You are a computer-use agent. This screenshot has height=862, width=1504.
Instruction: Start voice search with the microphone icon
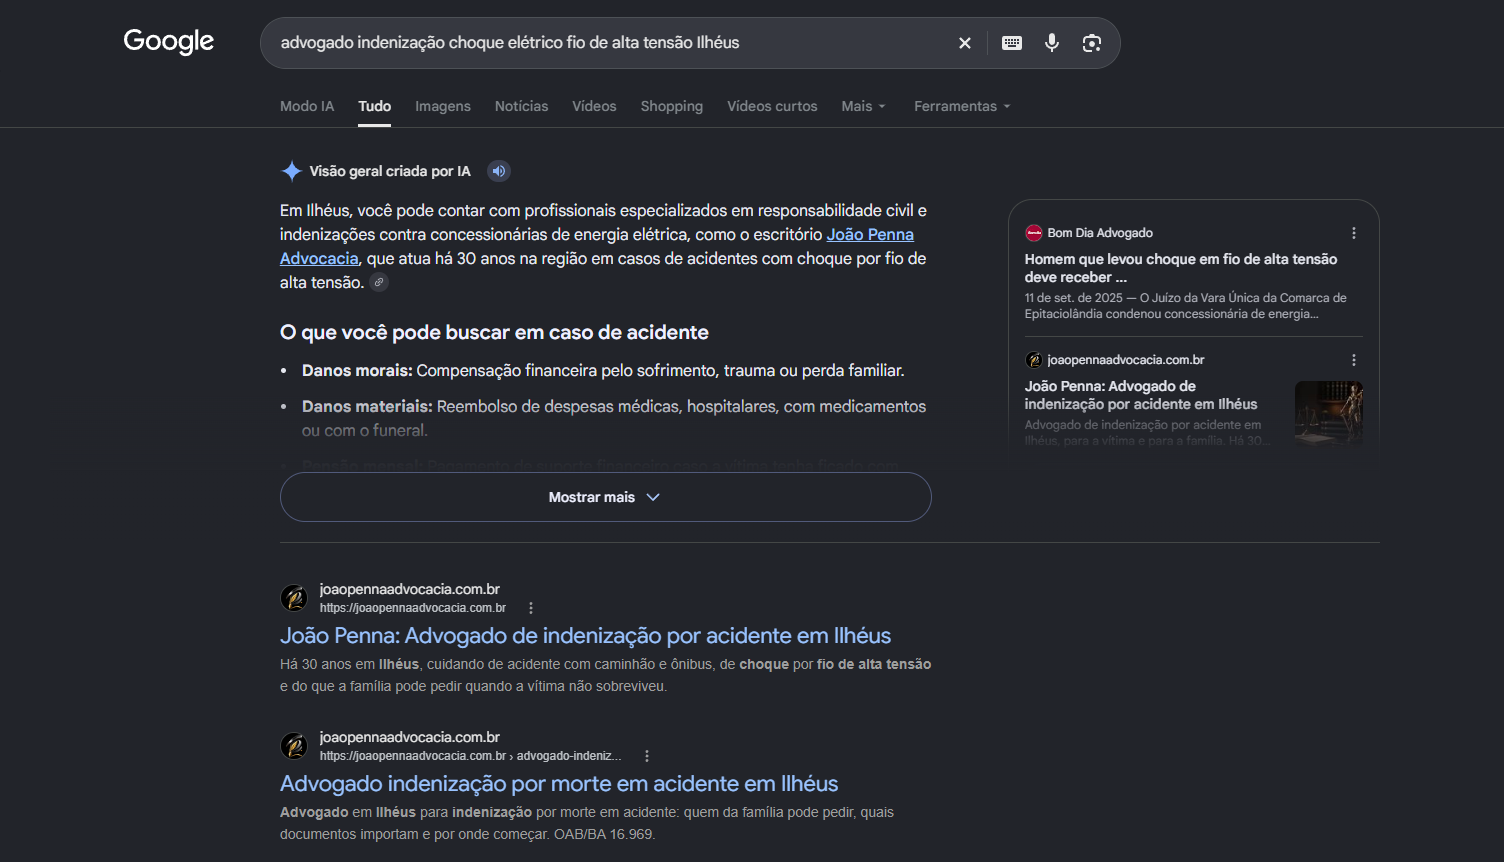1052,43
